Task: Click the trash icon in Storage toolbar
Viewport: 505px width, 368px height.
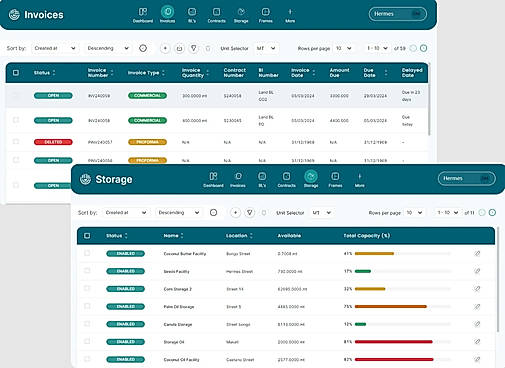Action: (264, 213)
